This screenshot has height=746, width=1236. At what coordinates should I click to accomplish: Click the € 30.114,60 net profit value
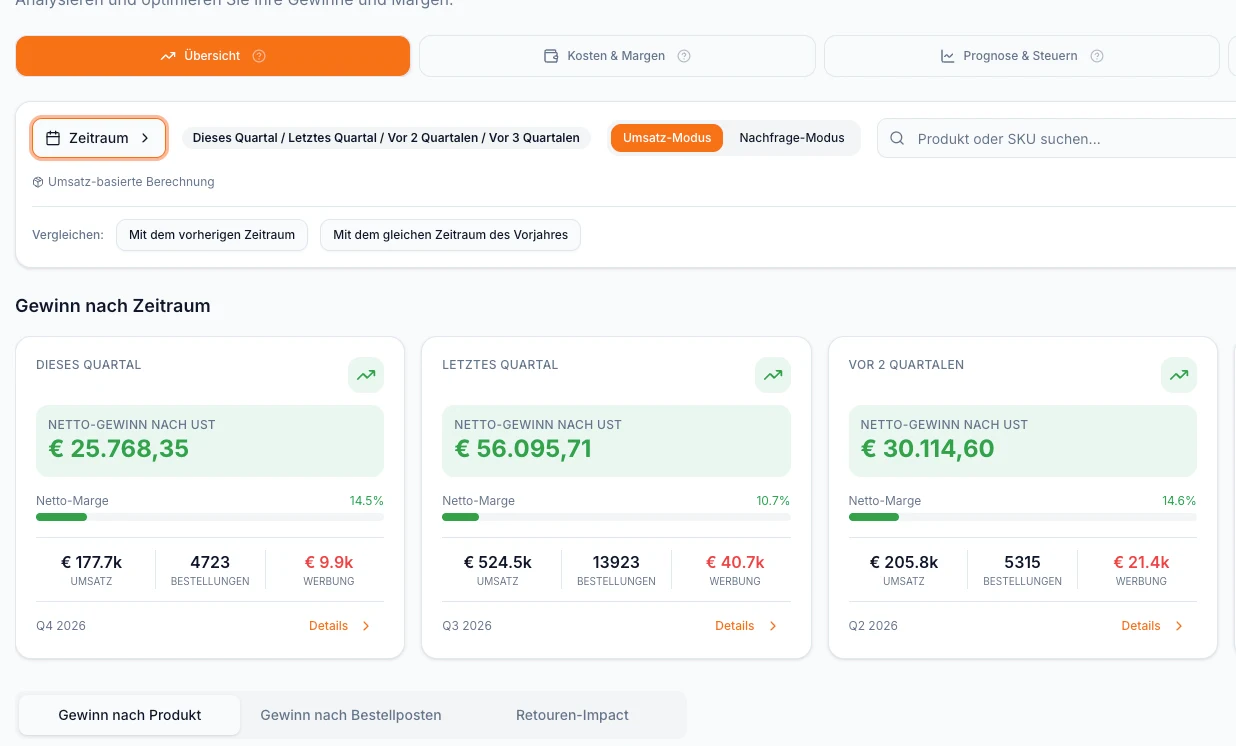(928, 448)
